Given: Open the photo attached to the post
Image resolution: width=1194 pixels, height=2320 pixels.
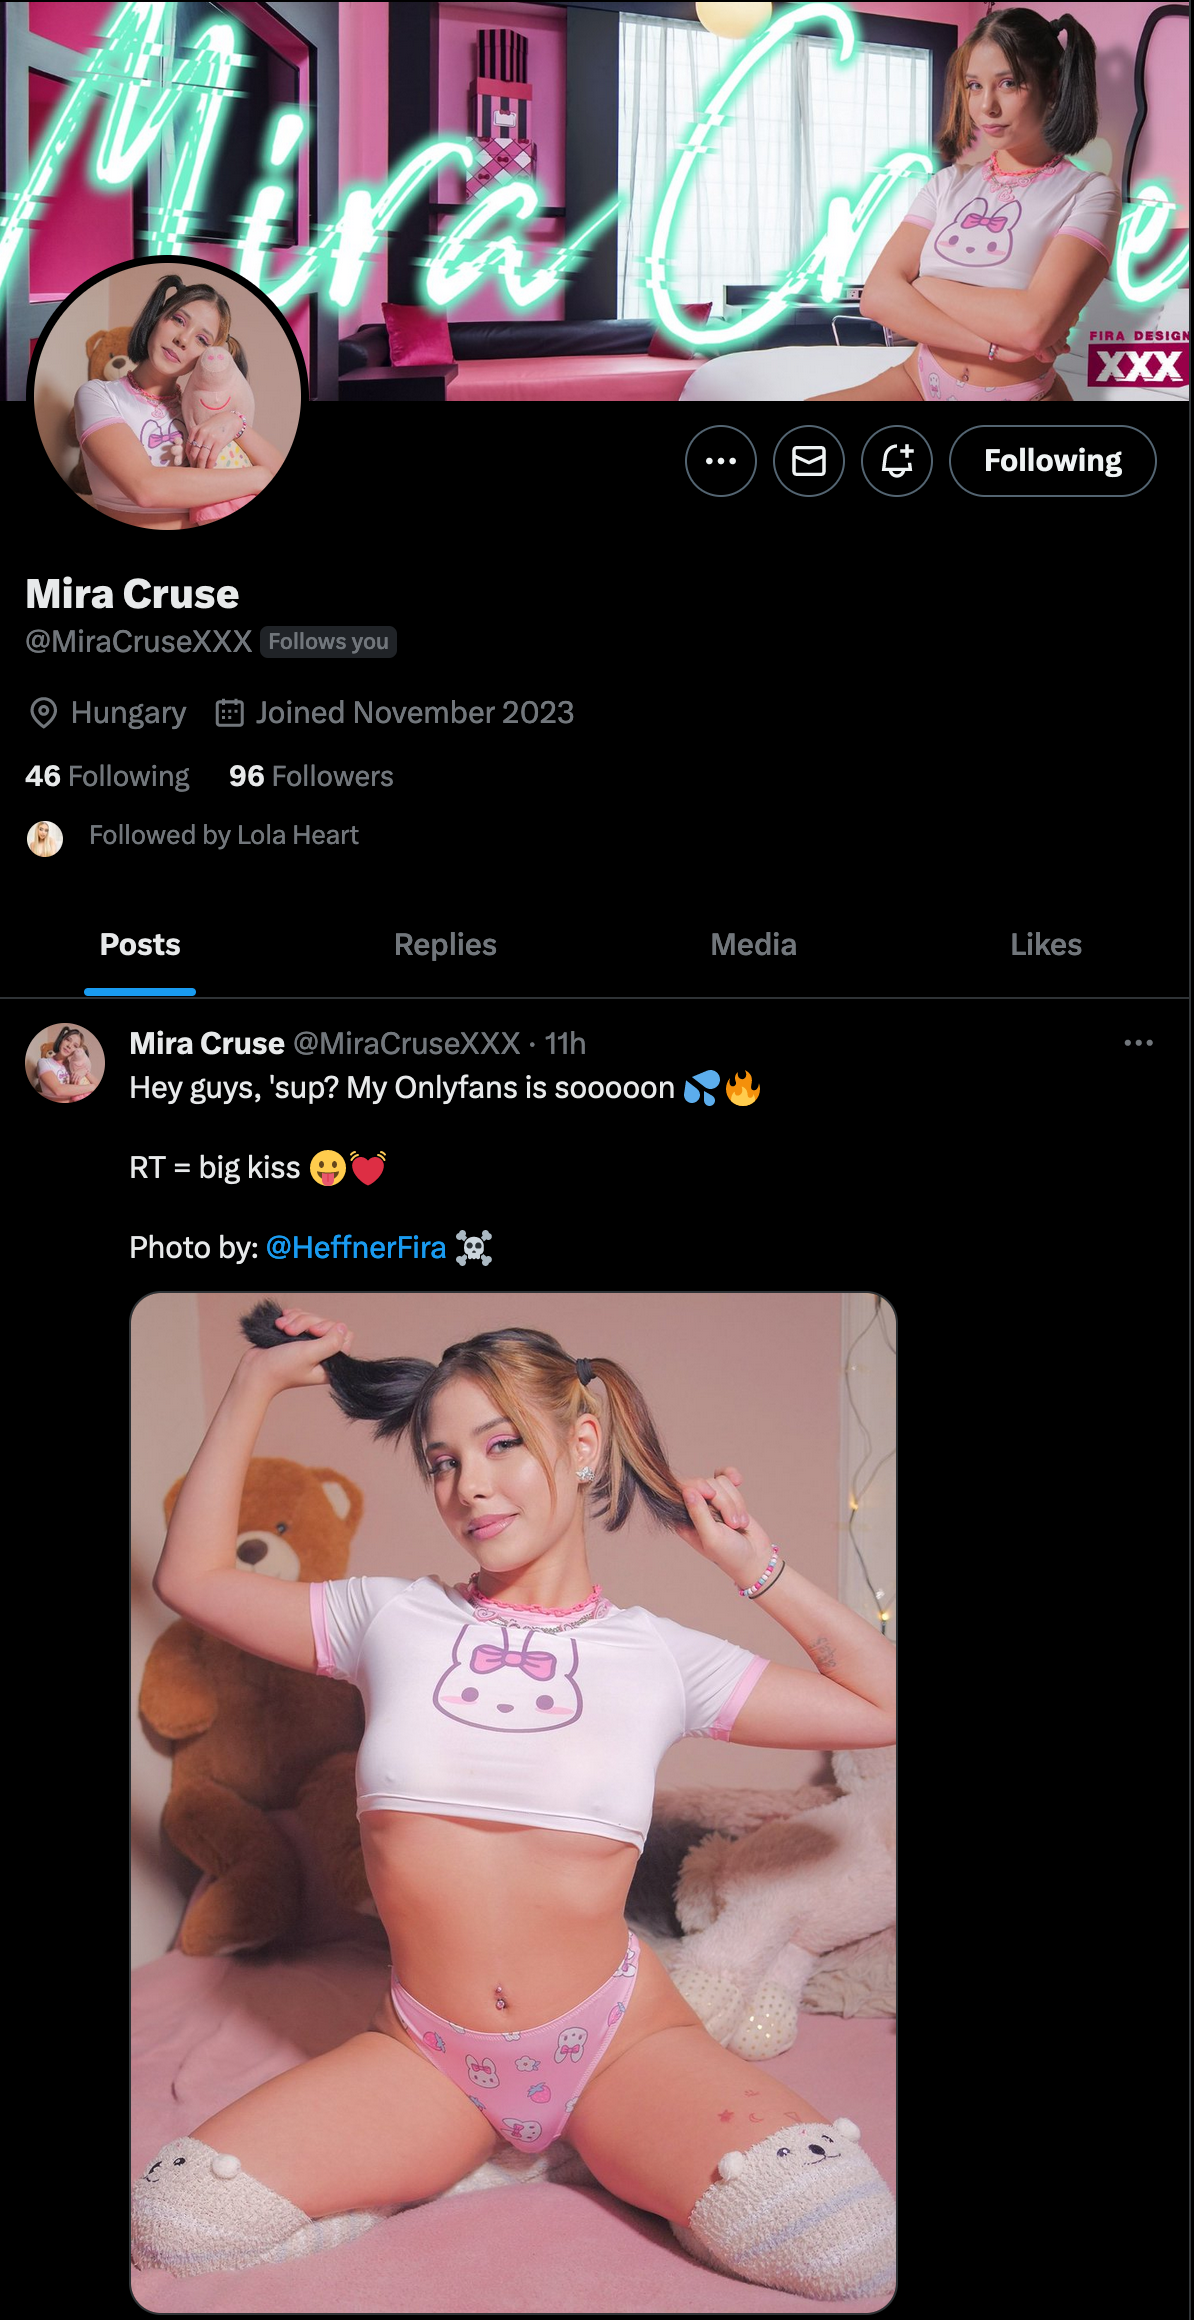Looking at the screenshot, I should (x=513, y=1802).
